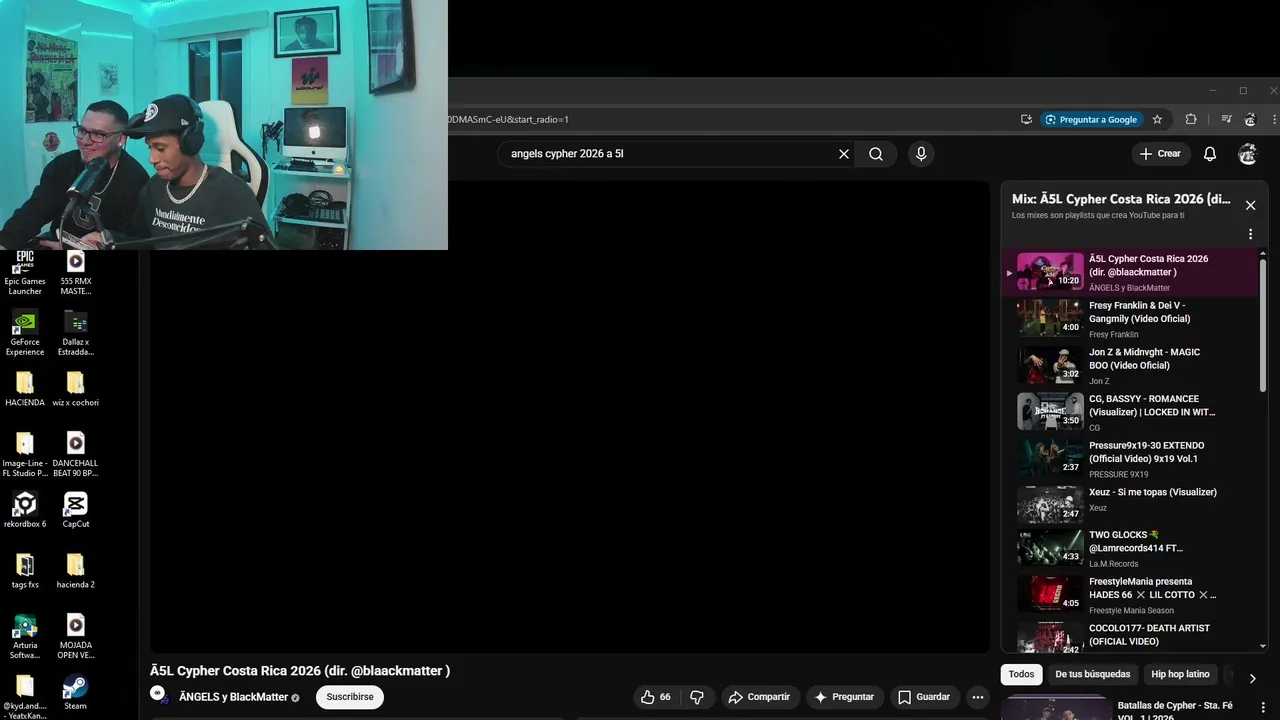Play COCOLO177 DEATH ARTIST video

point(1130,637)
